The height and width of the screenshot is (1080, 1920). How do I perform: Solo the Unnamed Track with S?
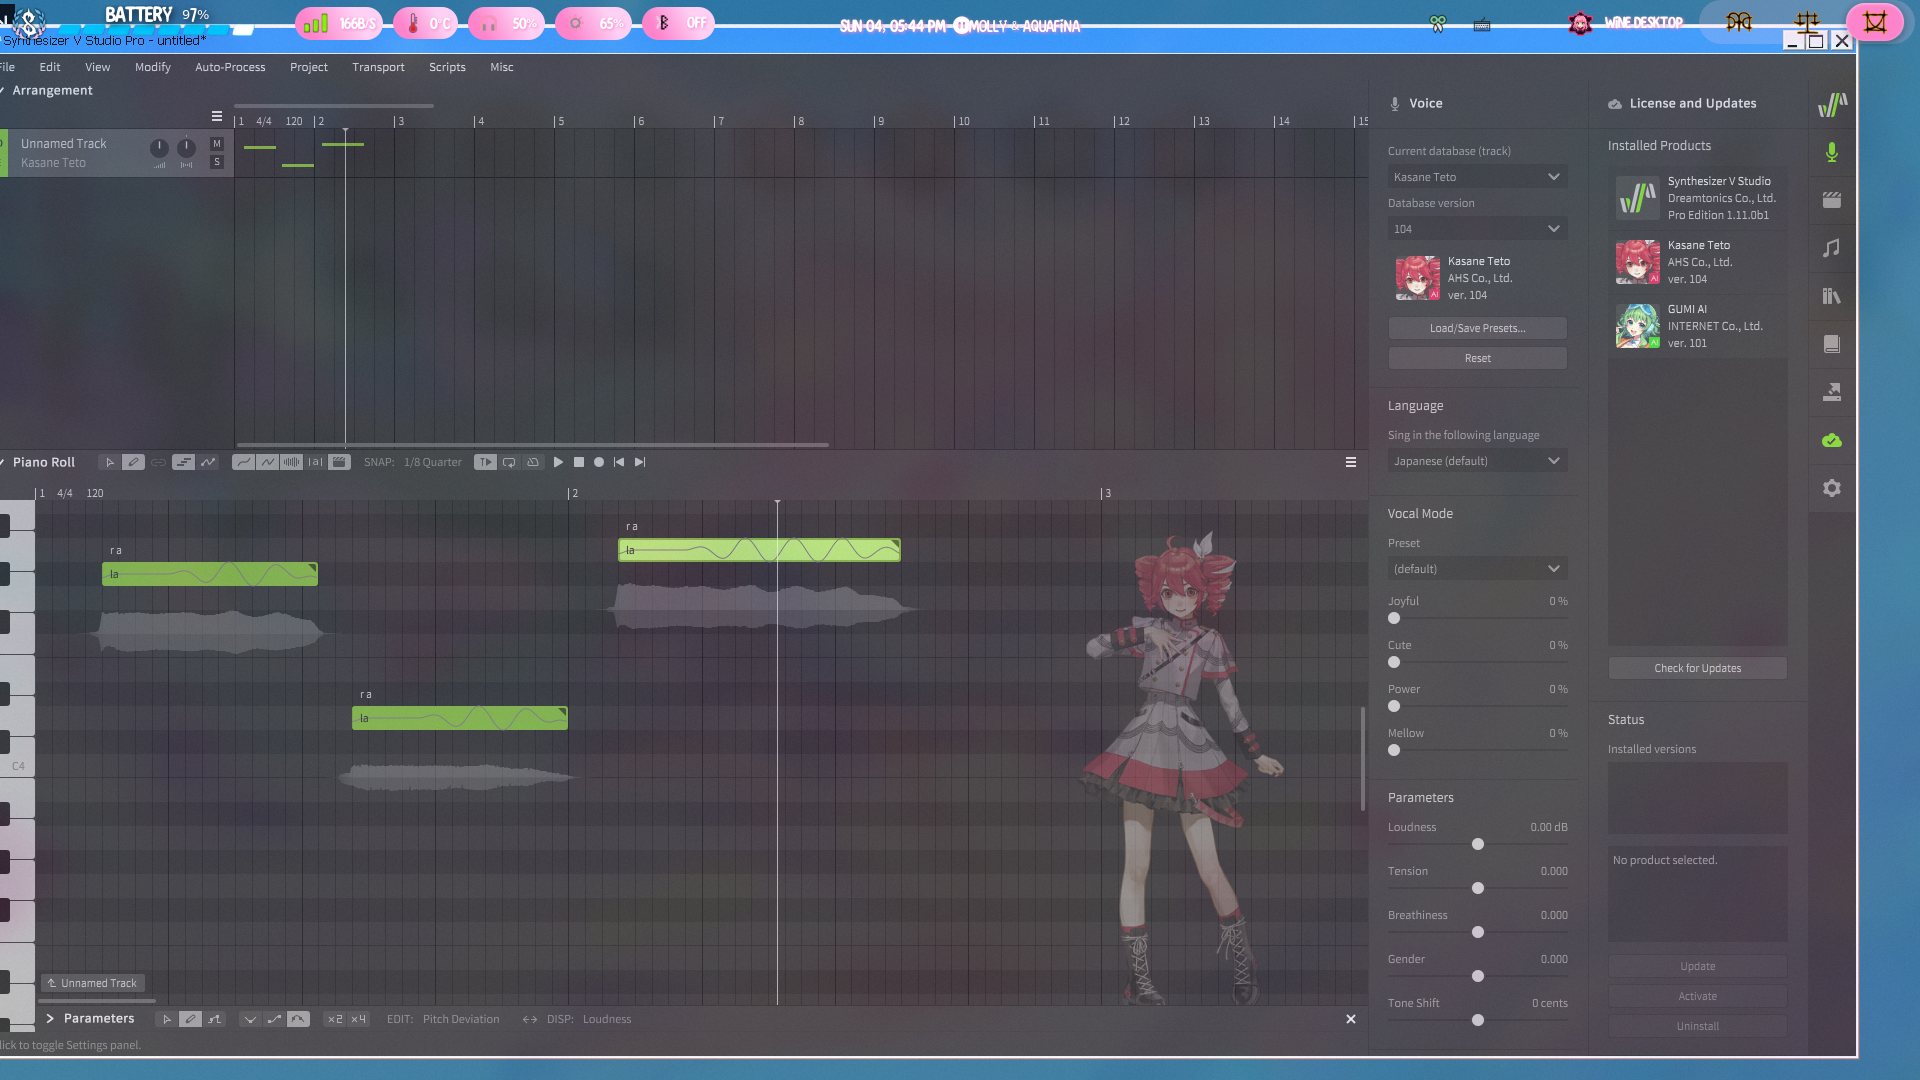[217, 162]
